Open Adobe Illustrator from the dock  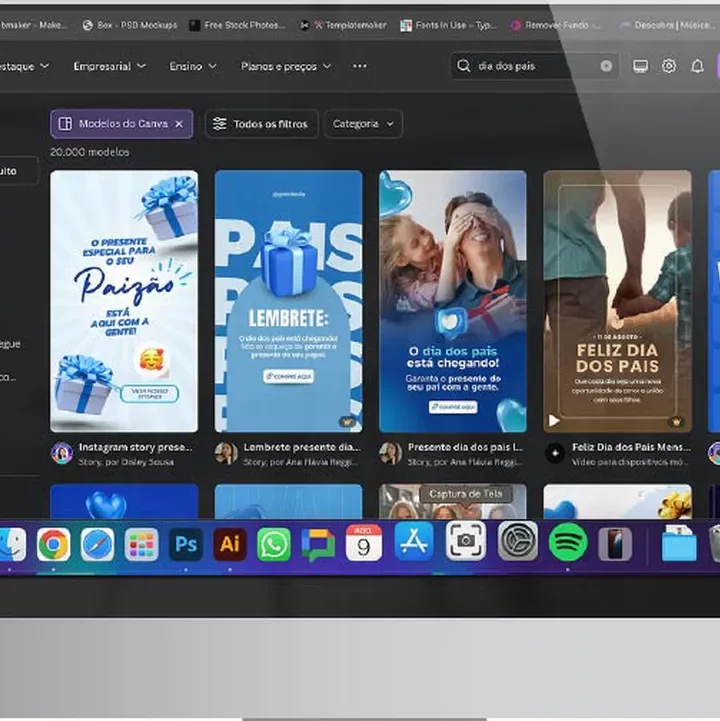(x=230, y=544)
